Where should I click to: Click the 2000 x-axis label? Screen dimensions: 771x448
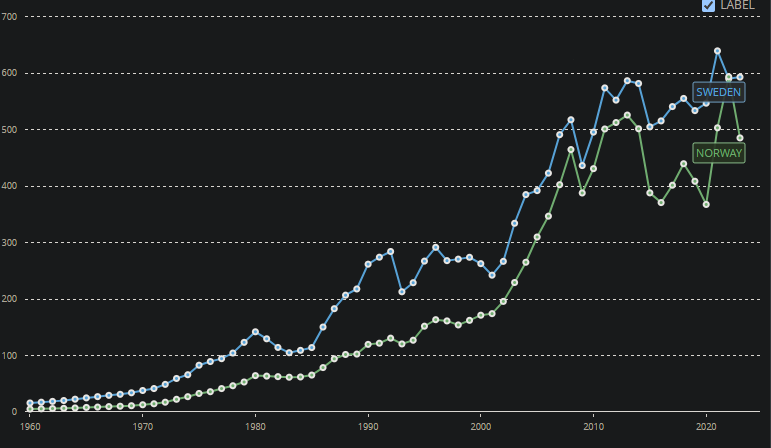click(x=480, y=427)
